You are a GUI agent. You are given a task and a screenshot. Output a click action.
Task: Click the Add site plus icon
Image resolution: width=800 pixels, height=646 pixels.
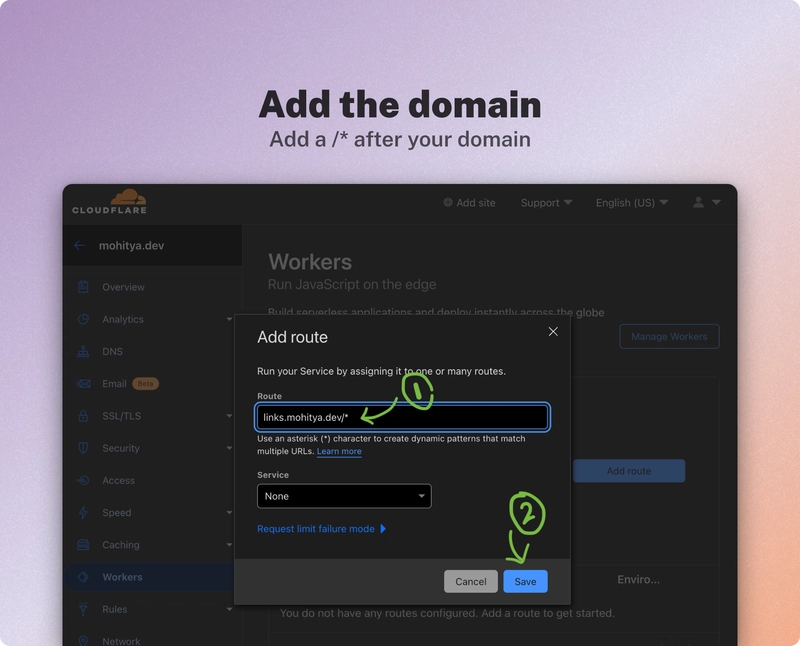coord(447,203)
